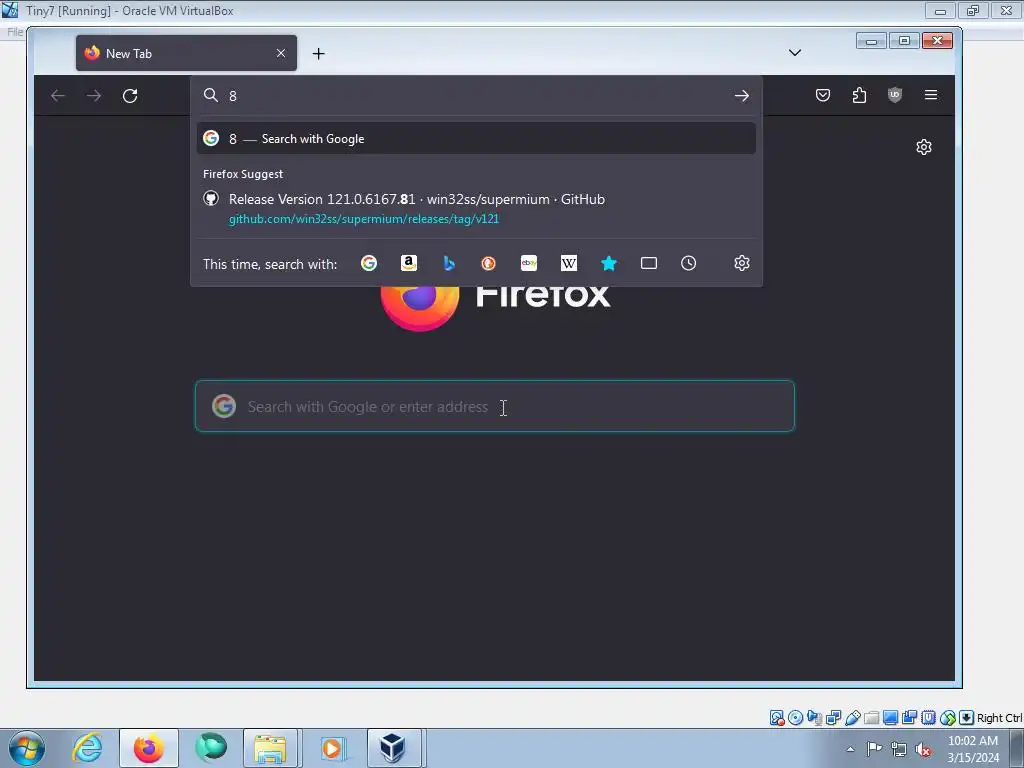Search this time with Wikipedia
The height and width of the screenshot is (768, 1024).
pos(569,263)
